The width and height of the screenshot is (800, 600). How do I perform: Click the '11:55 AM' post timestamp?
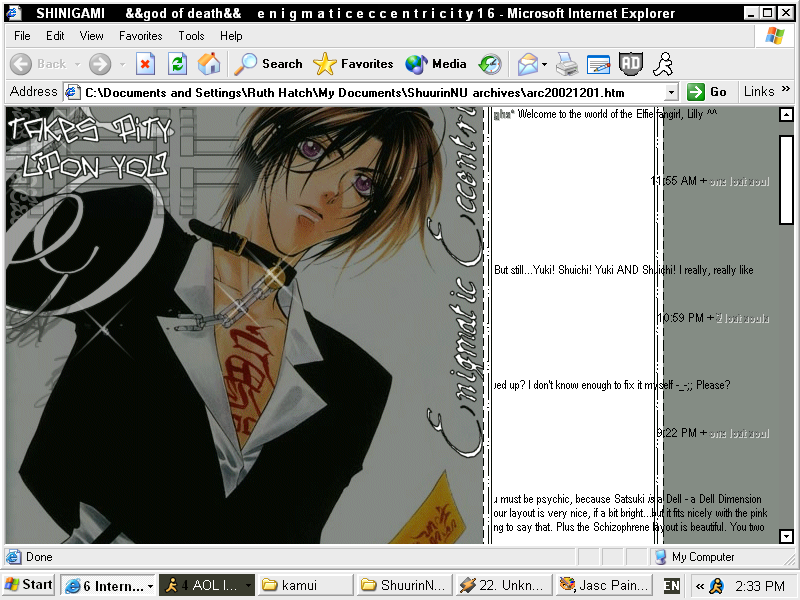(x=673, y=181)
